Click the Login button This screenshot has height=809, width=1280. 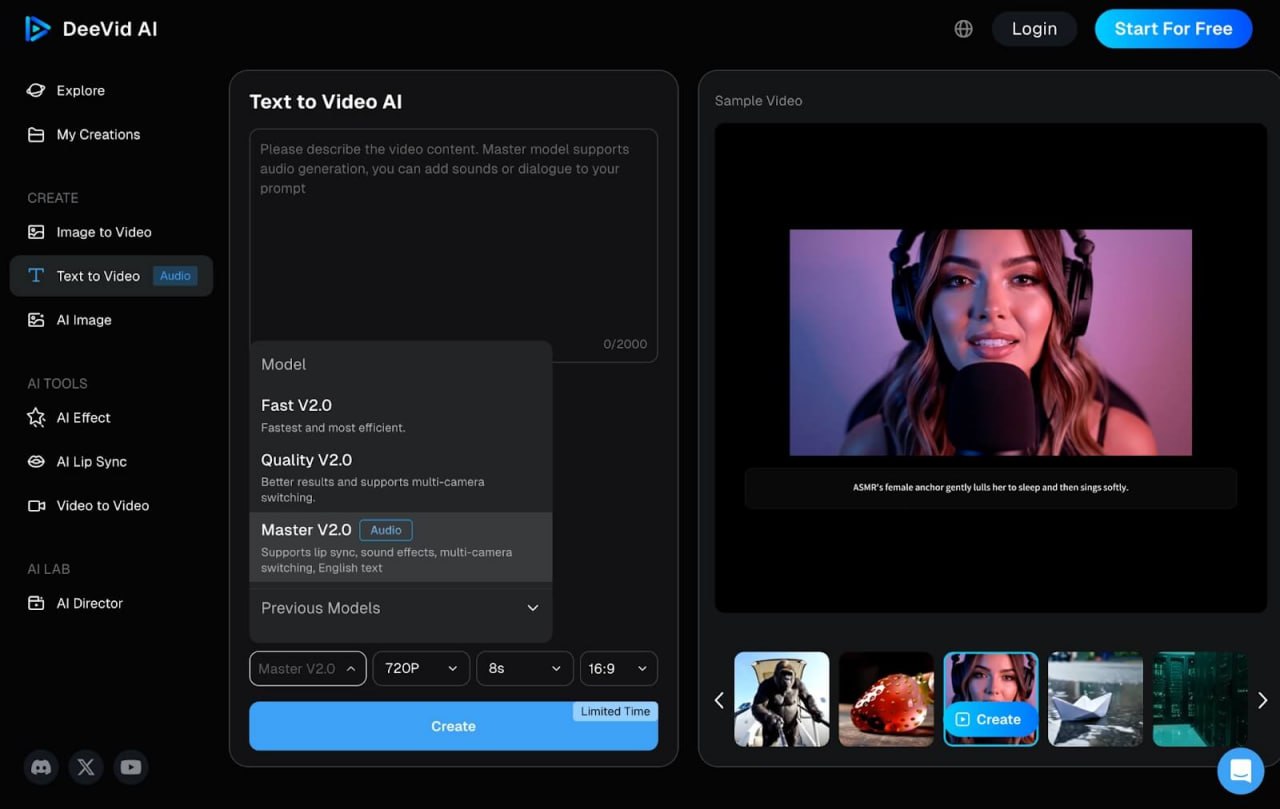pyautogui.click(x=1034, y=29)
